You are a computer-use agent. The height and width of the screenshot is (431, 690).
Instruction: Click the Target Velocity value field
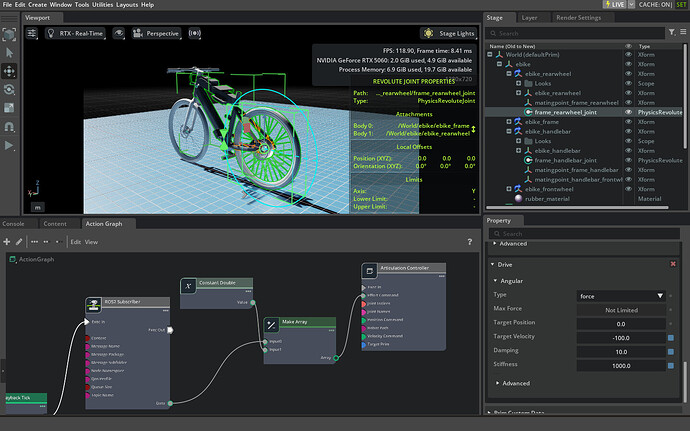coord(620,338)
